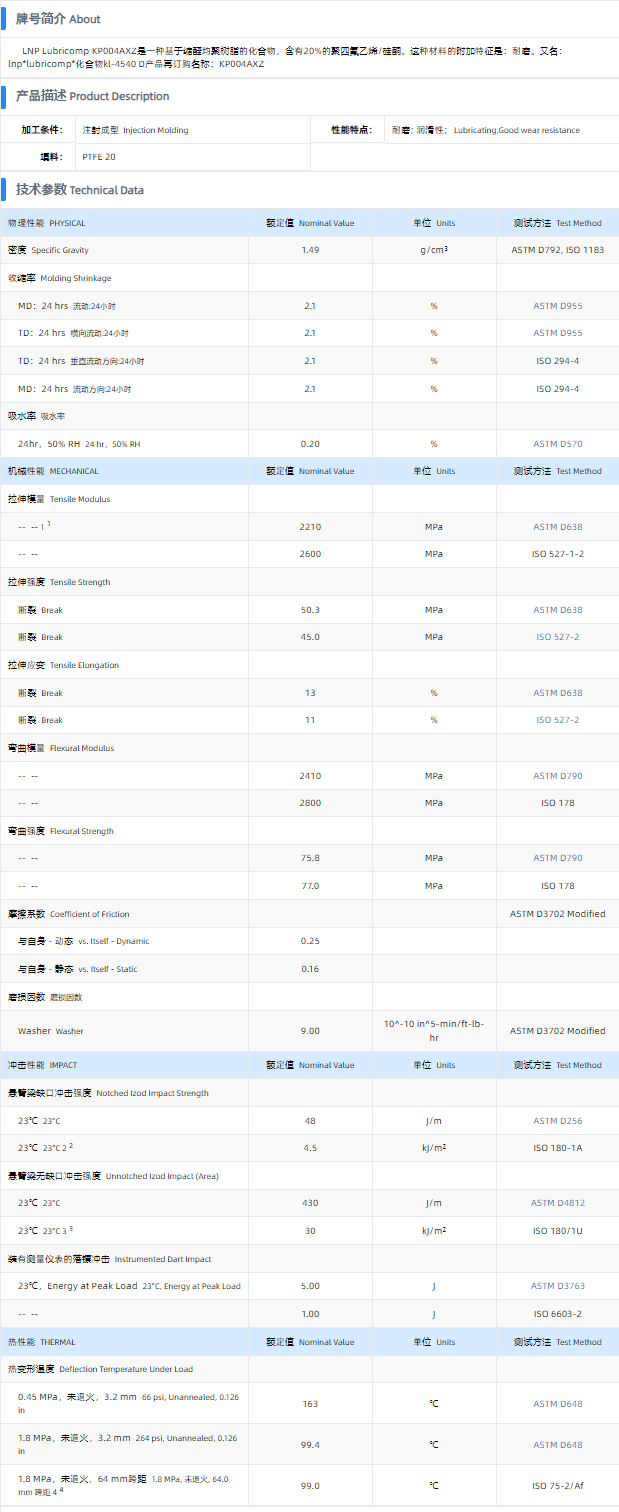Screen dimensions: 619x1512
Task: Click the ISO 180/1U test method
Action: pos(557,1231)
